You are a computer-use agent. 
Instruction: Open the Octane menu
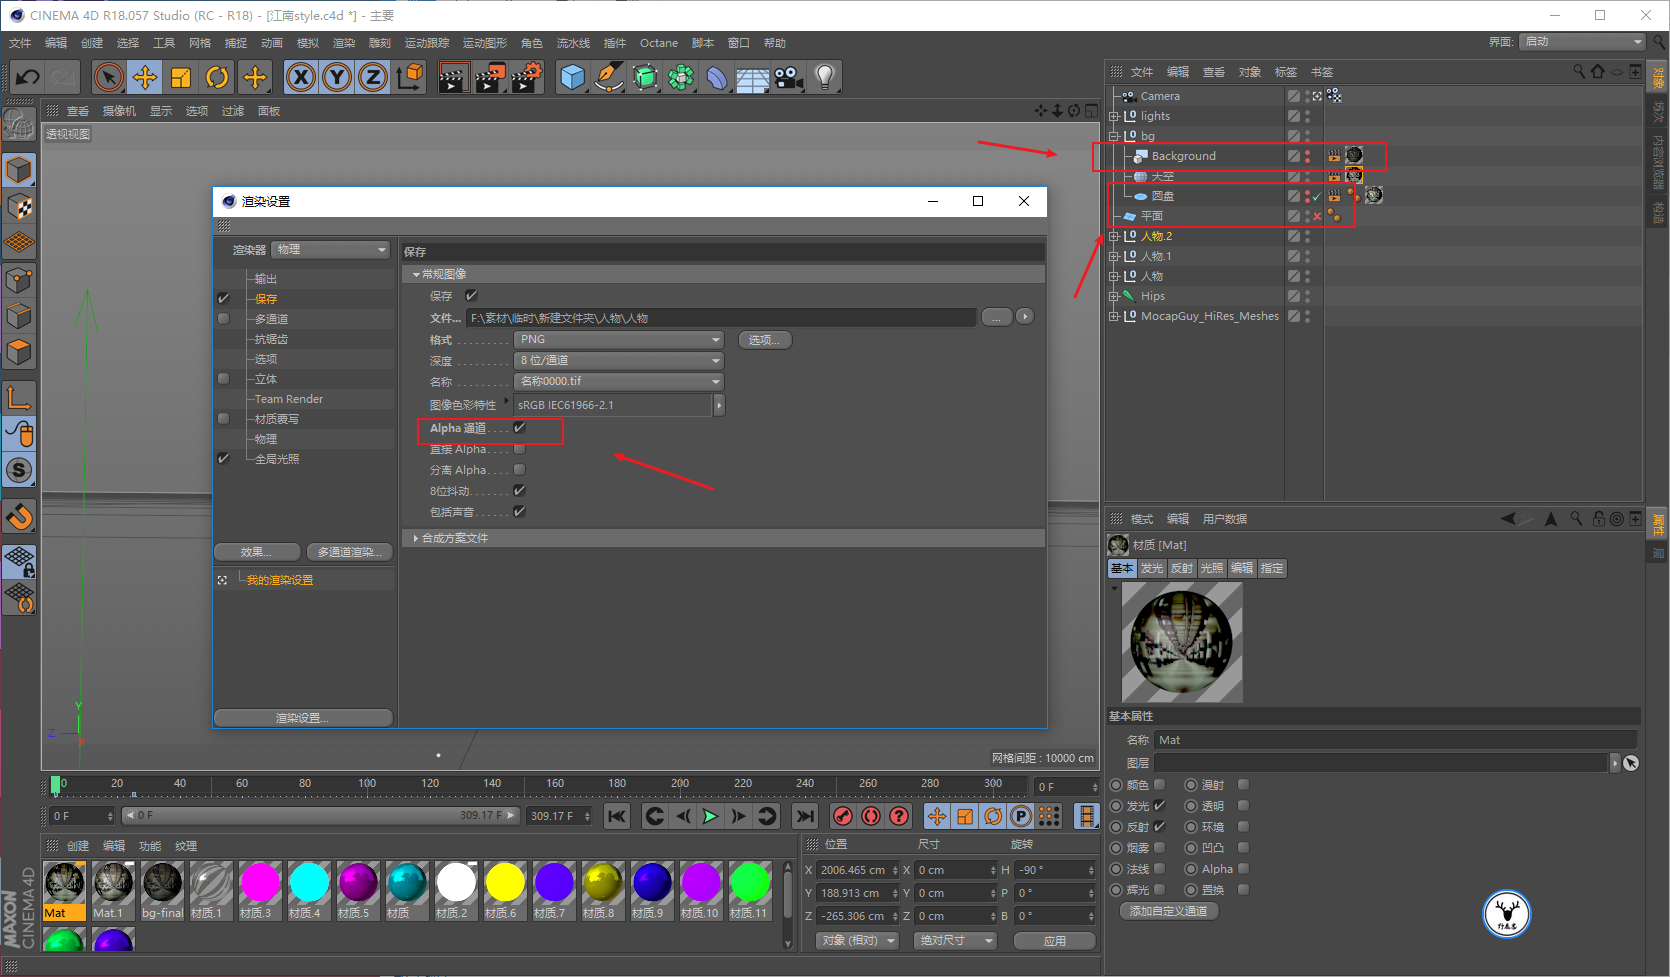tap(659, 43)
